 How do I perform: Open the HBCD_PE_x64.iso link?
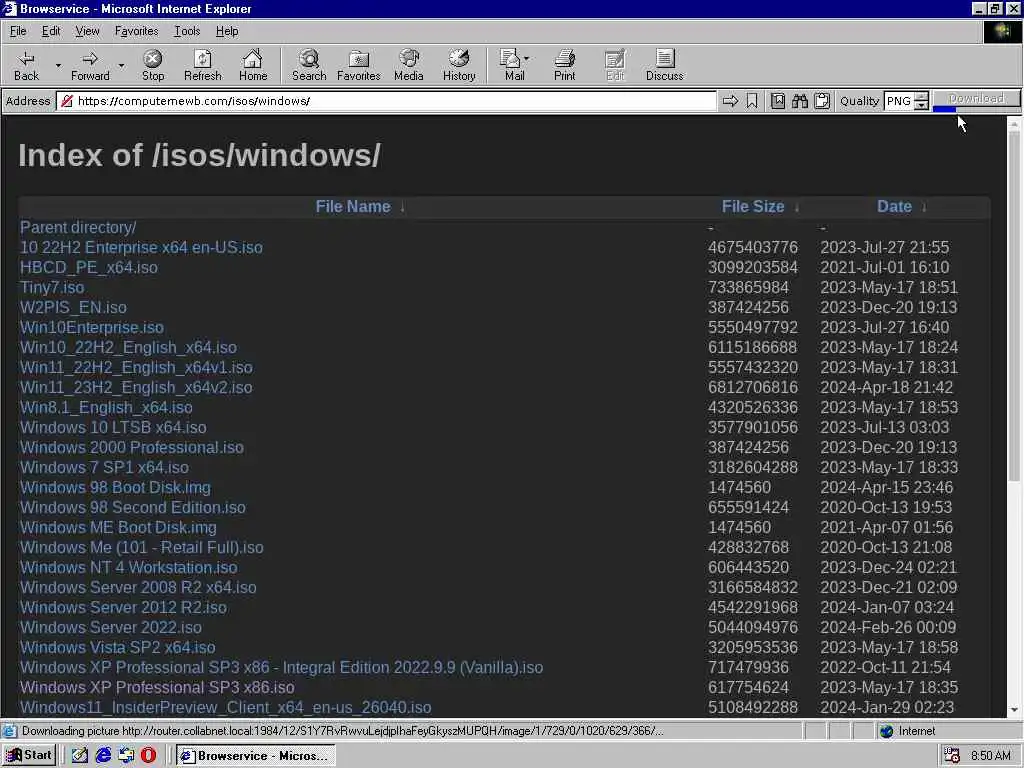89,267
